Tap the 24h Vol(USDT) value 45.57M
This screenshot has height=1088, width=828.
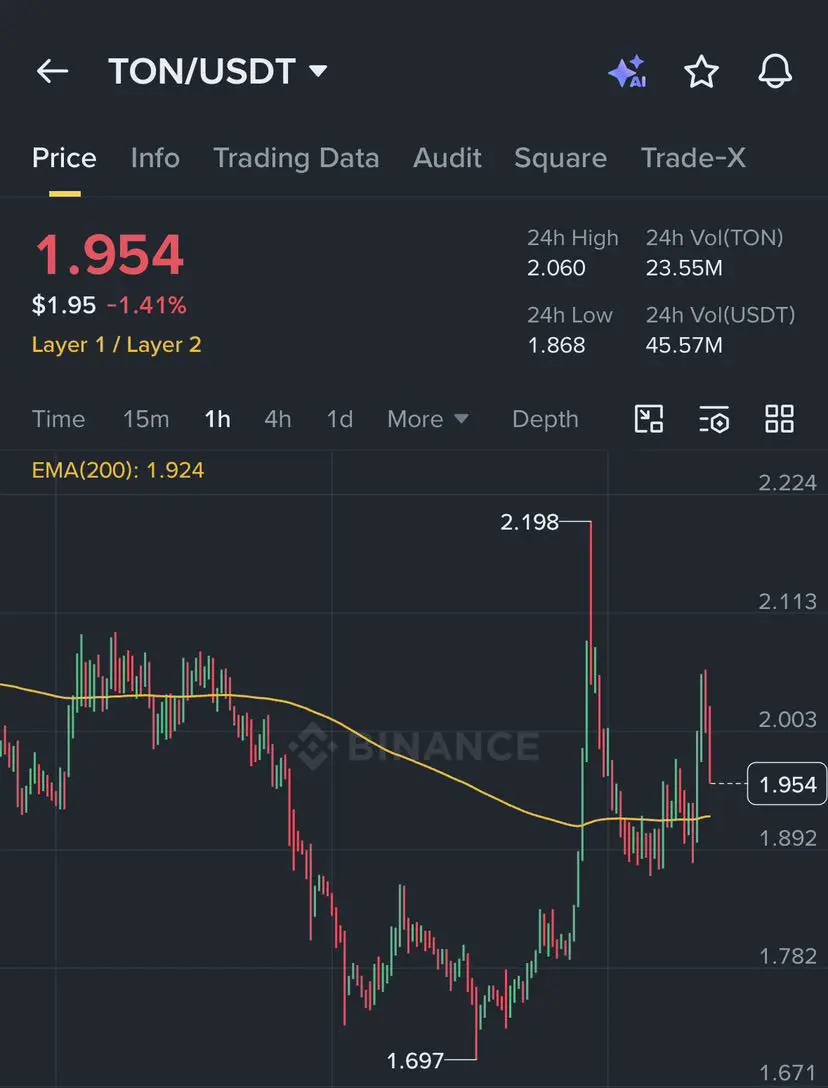click(x=684, y=345)
